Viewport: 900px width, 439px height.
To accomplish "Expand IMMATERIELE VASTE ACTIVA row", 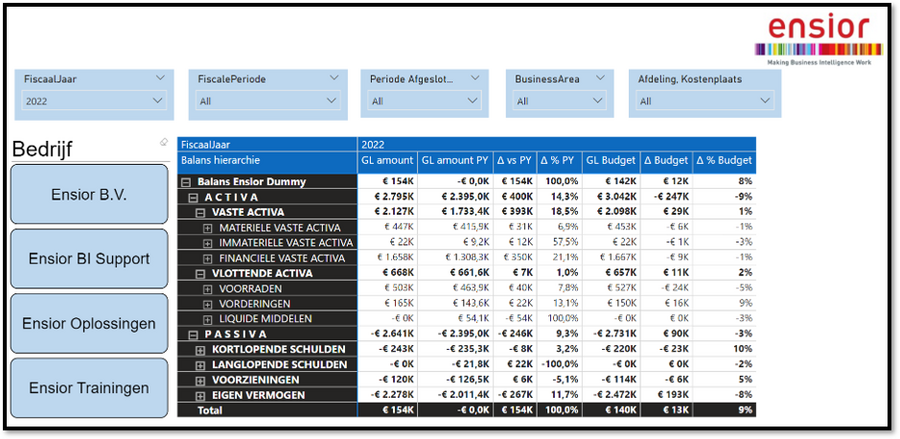I will [x=208, y=243].
